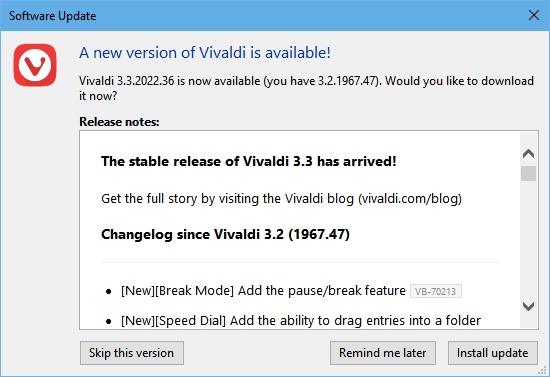Image resolution: width=550 pixels, height=377 pixels.
Task: Click the 'Release notes:' label
Action: 119,122
